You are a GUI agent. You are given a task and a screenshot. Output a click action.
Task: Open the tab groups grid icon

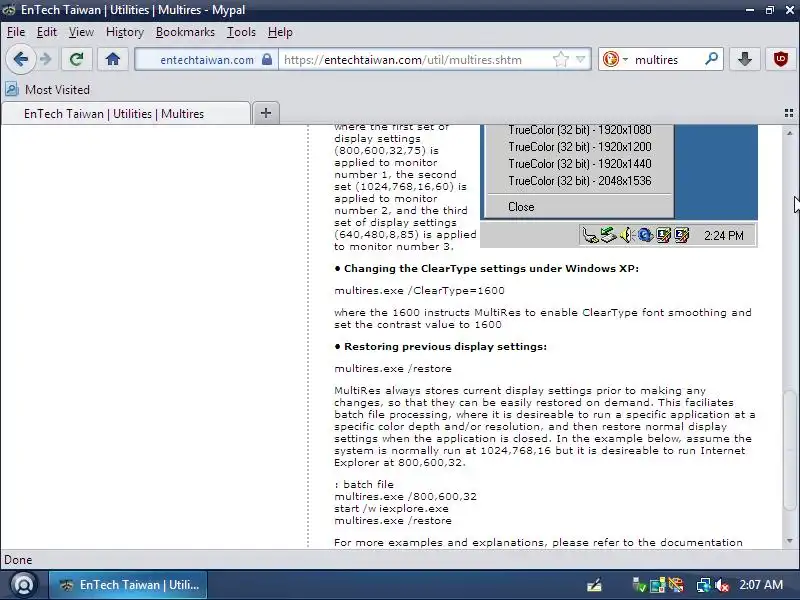coord(789,113)
